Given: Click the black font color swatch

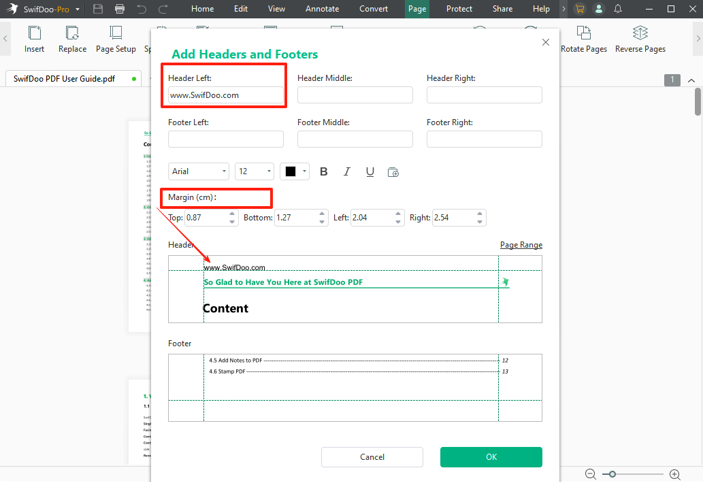Looking at the screenshot, I should (x=291, y=171).
